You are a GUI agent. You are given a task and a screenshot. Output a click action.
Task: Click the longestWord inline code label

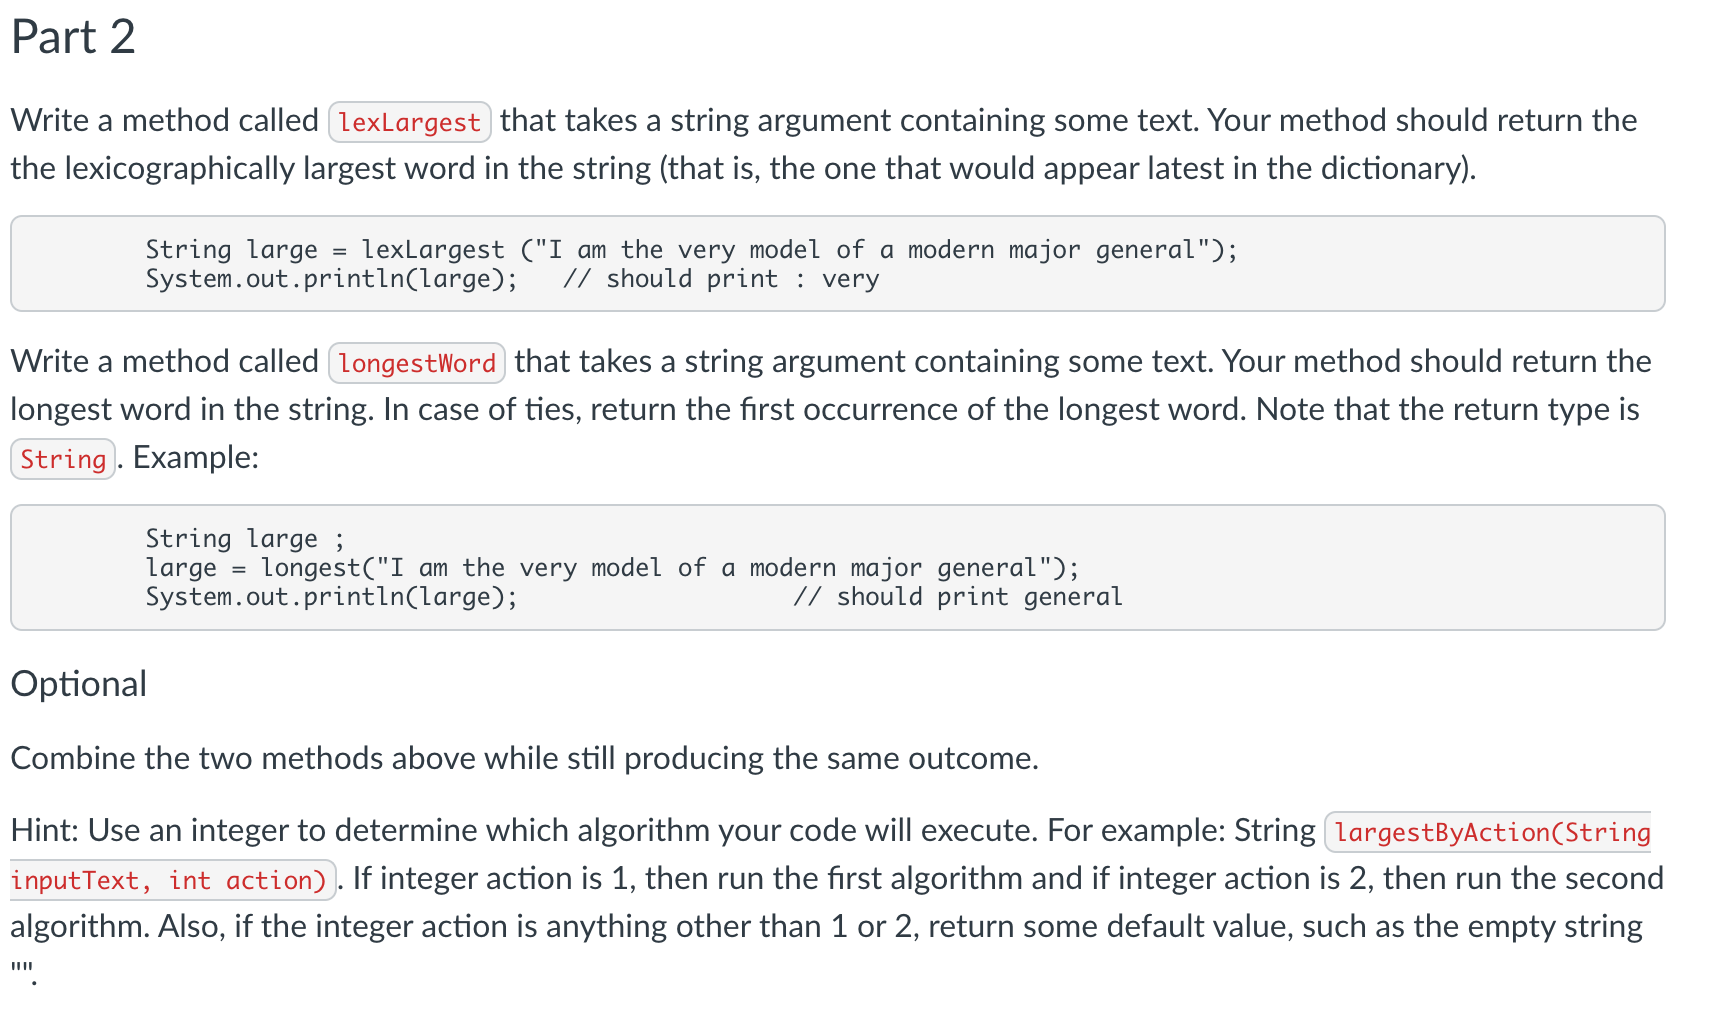coord(416,363)
